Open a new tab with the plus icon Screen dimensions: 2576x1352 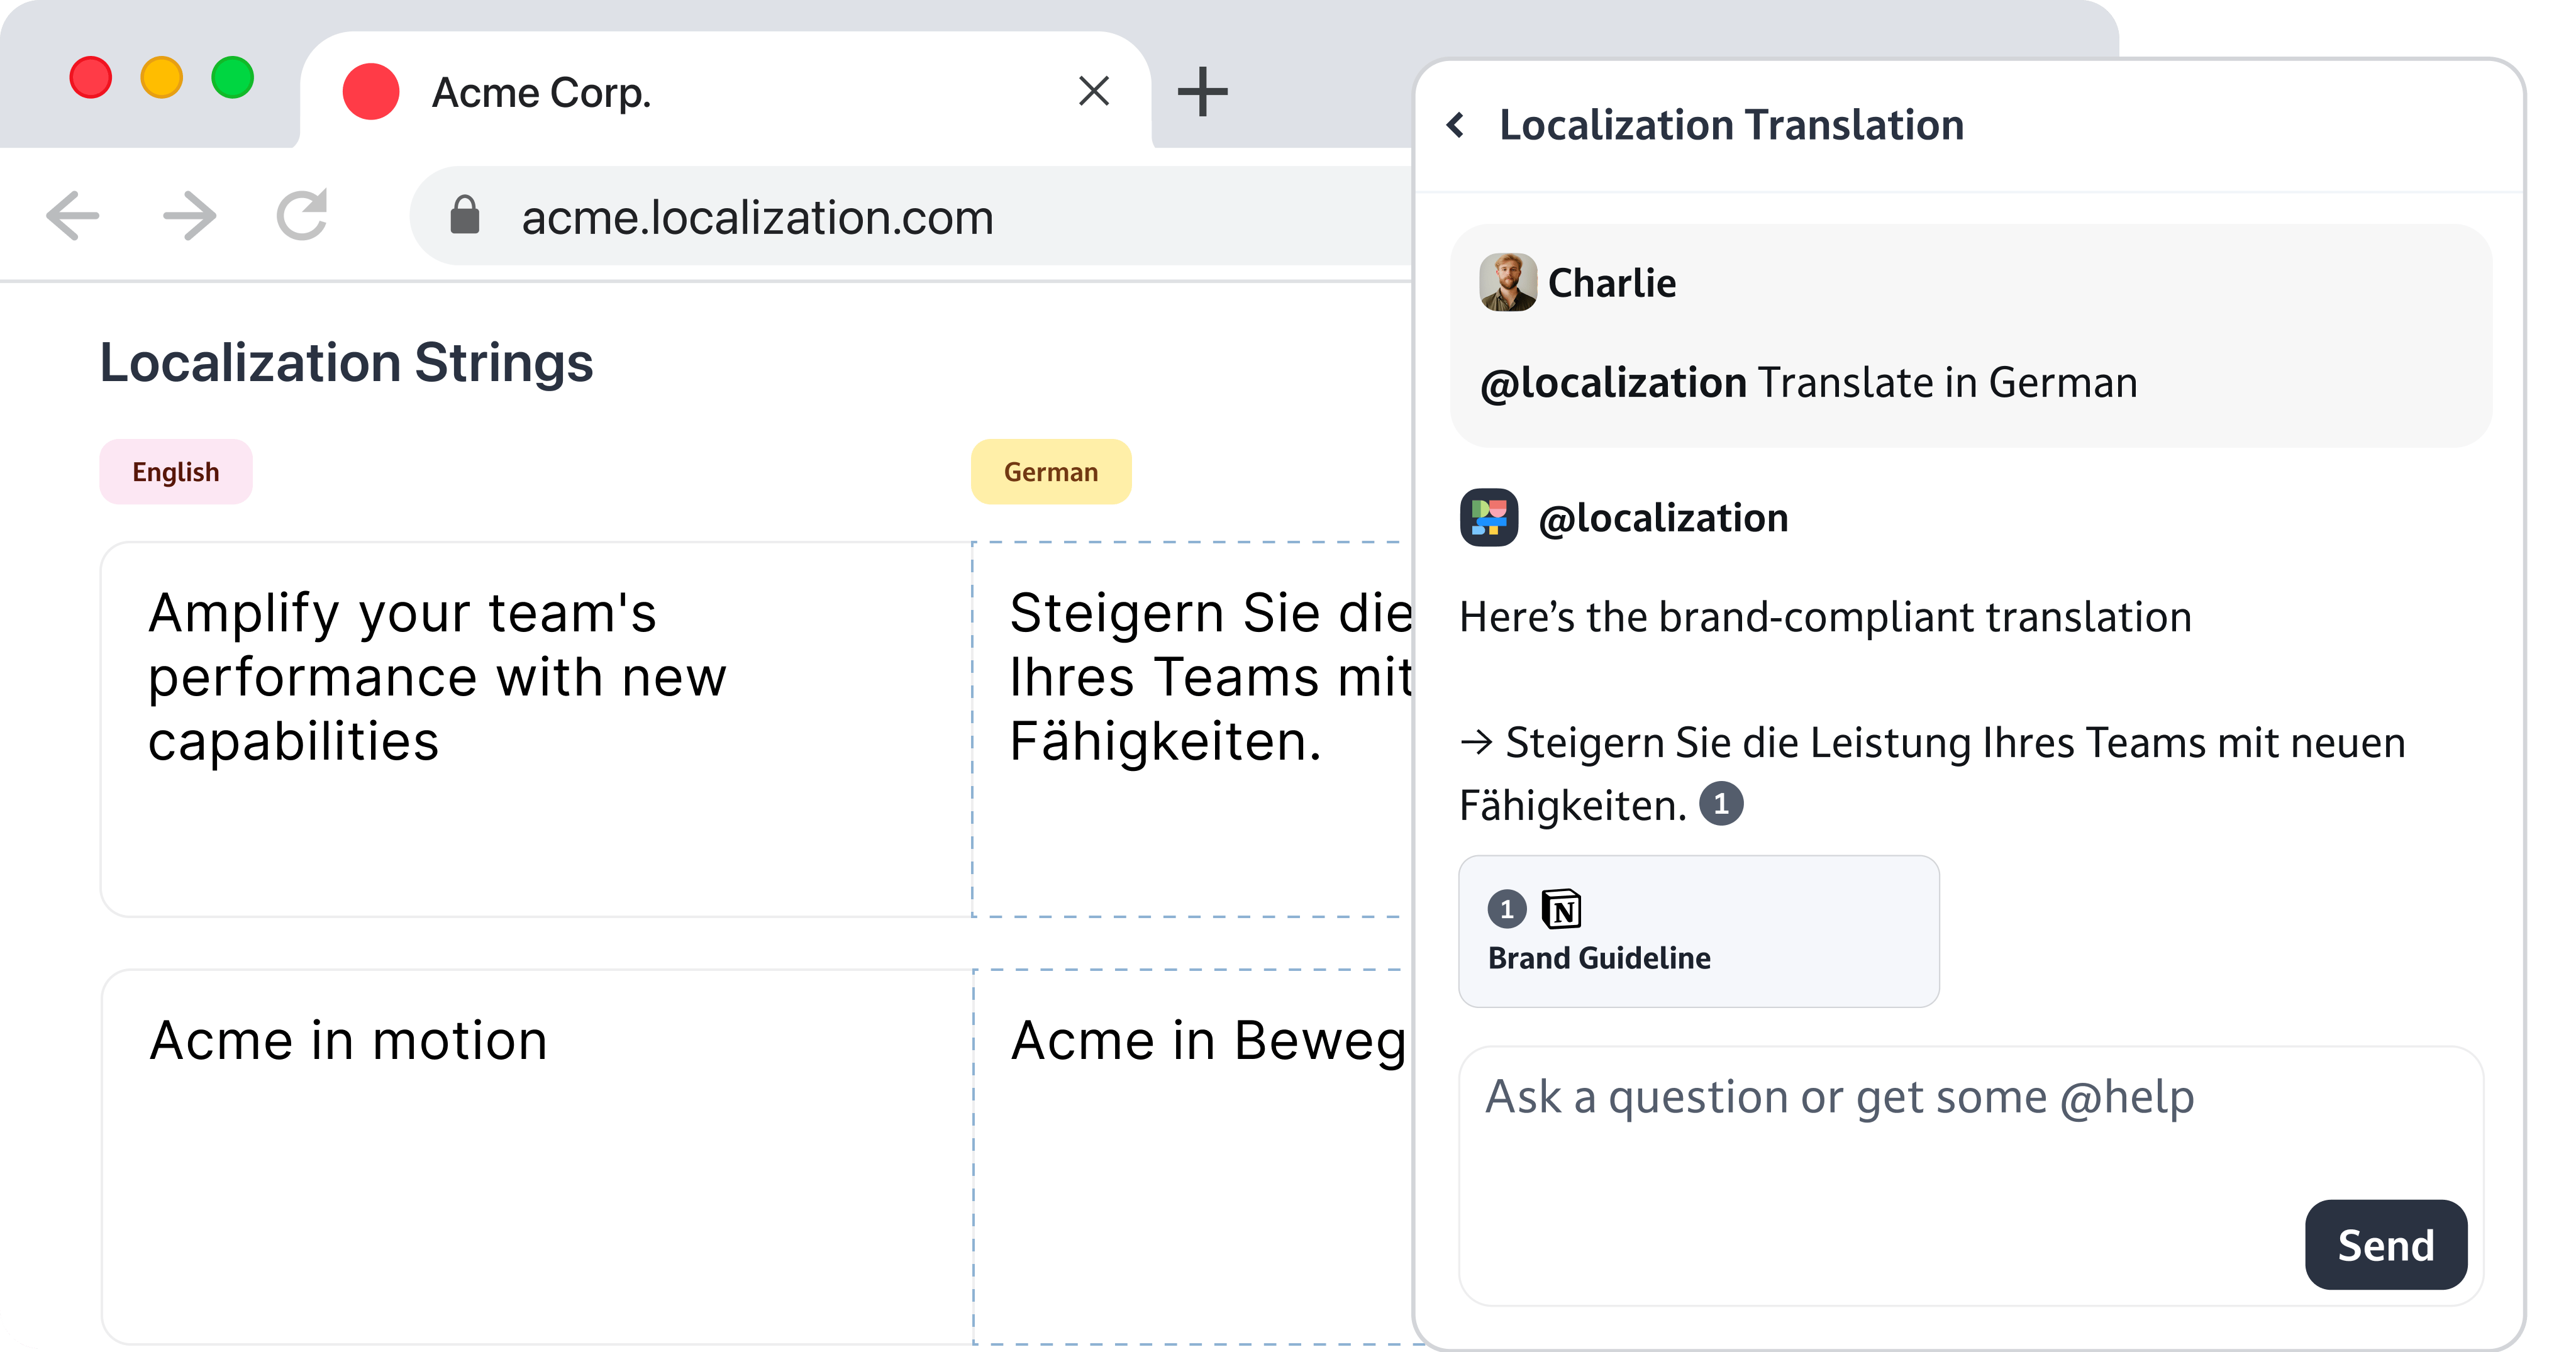point(1202,92)
